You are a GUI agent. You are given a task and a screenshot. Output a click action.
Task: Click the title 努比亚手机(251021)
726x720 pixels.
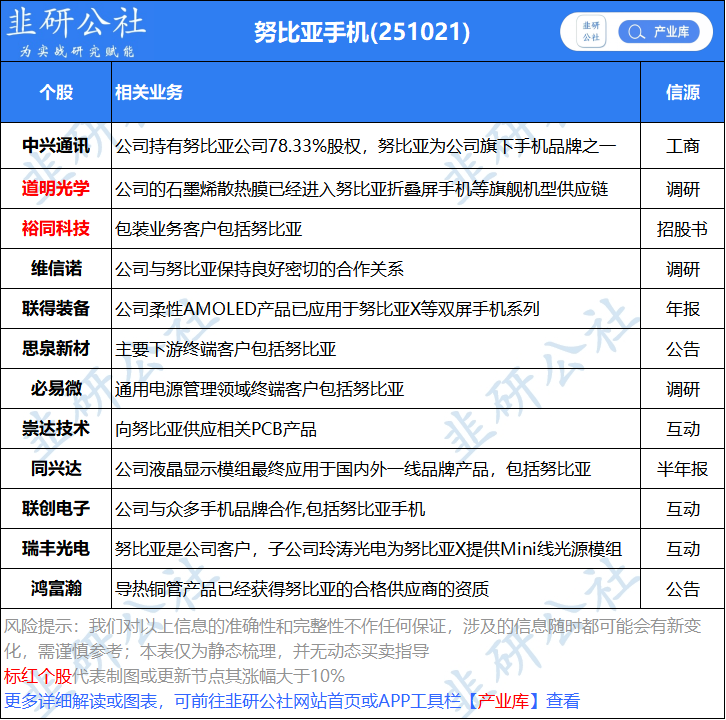point(362,32)
